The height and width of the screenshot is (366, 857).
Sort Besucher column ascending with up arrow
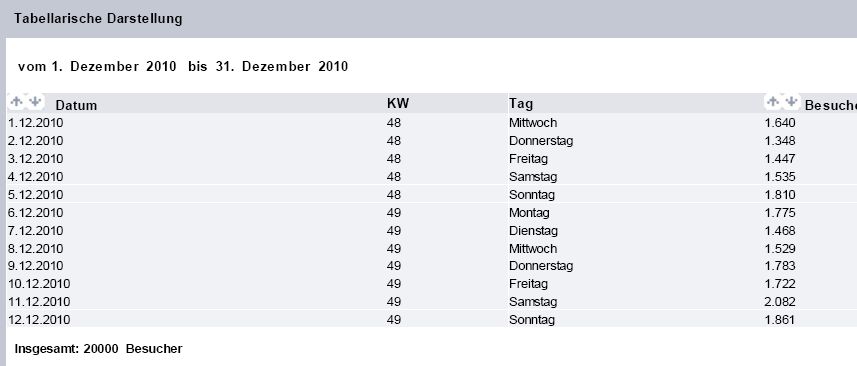(773, 101)
